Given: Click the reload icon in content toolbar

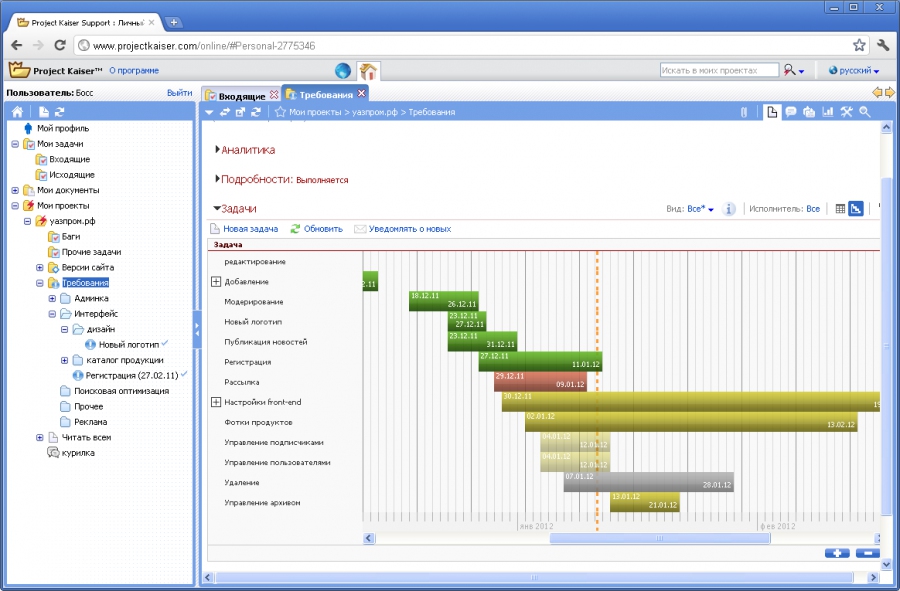Looking at the screenshot, I should click(256, 112).
